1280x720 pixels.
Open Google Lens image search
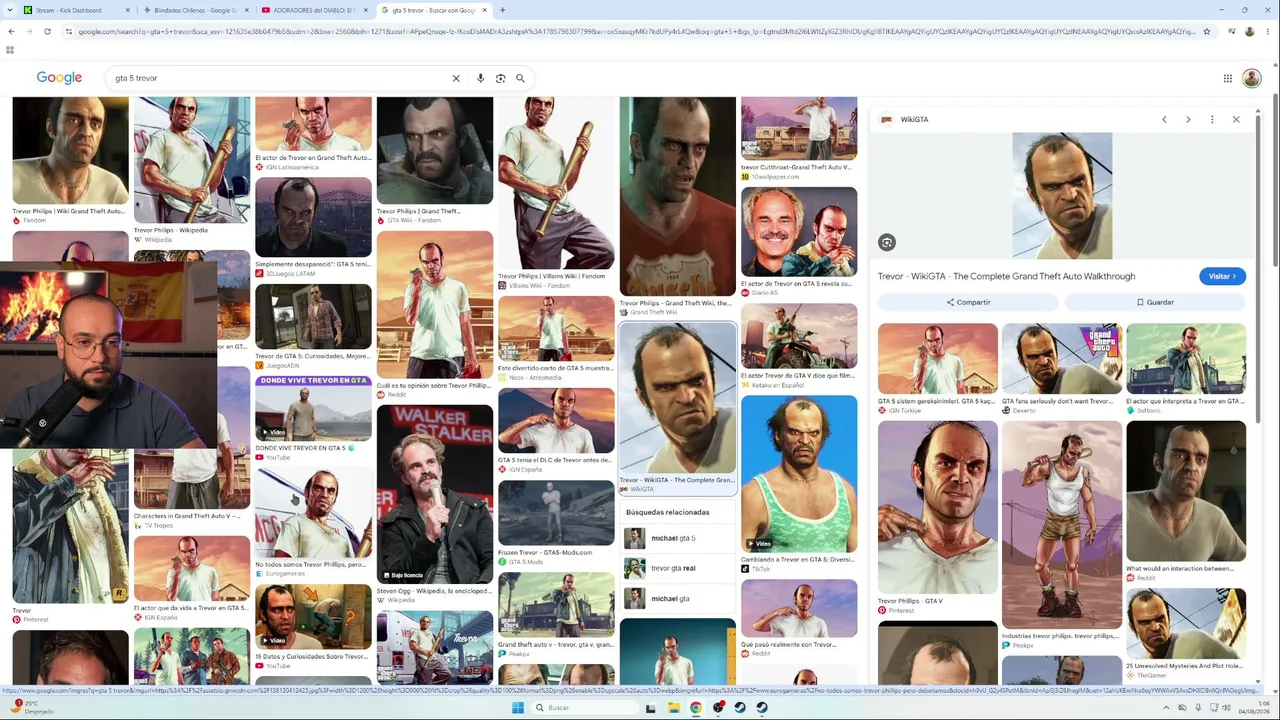coord(500,78)
